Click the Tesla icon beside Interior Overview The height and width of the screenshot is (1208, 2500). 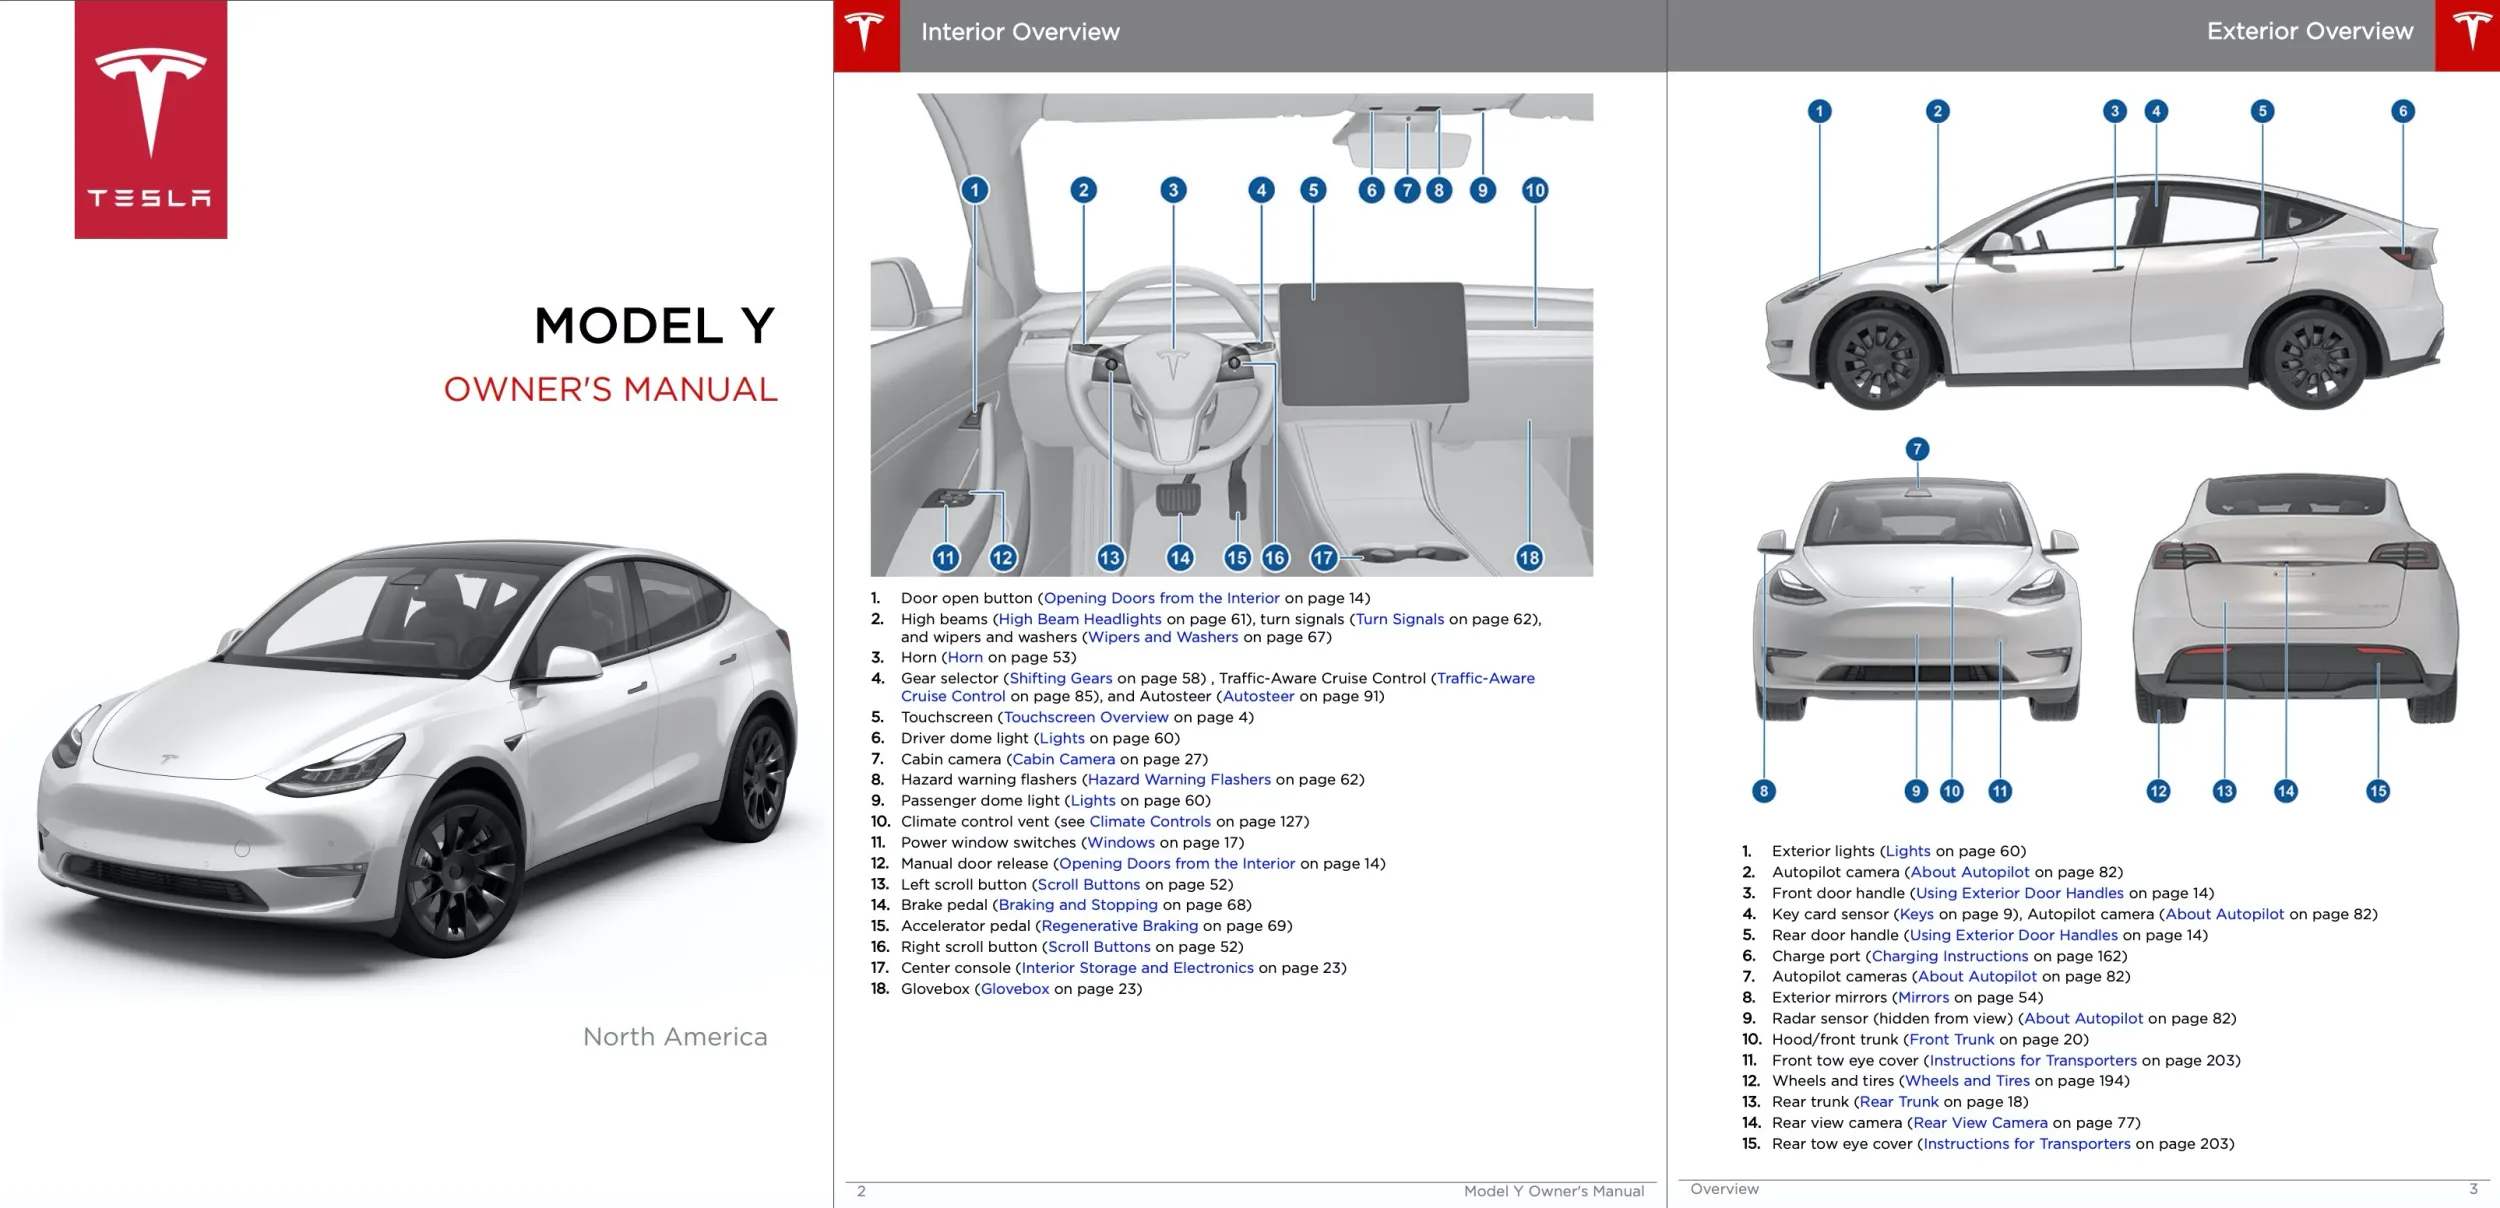pyautogui.click(x=865, y=34)
